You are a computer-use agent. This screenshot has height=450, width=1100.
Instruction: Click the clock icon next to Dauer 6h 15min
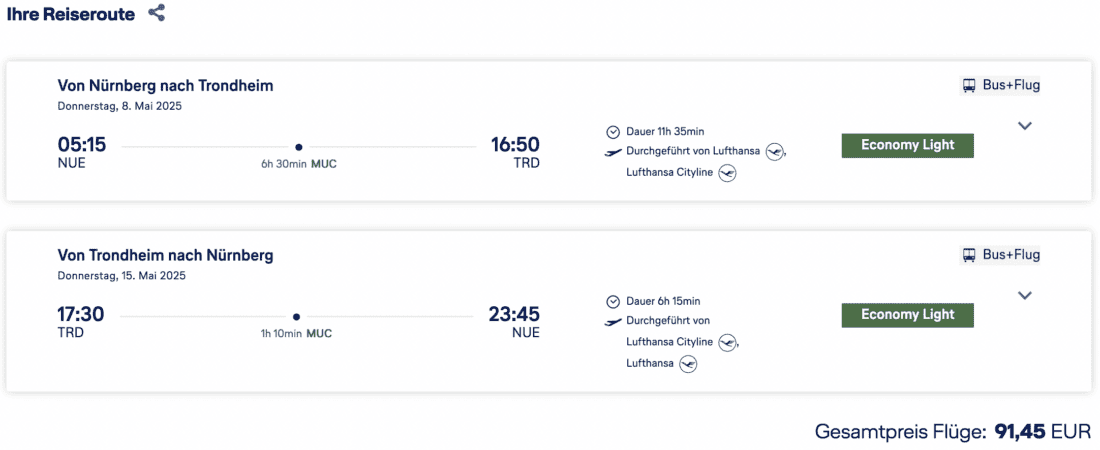click(613, 301)
